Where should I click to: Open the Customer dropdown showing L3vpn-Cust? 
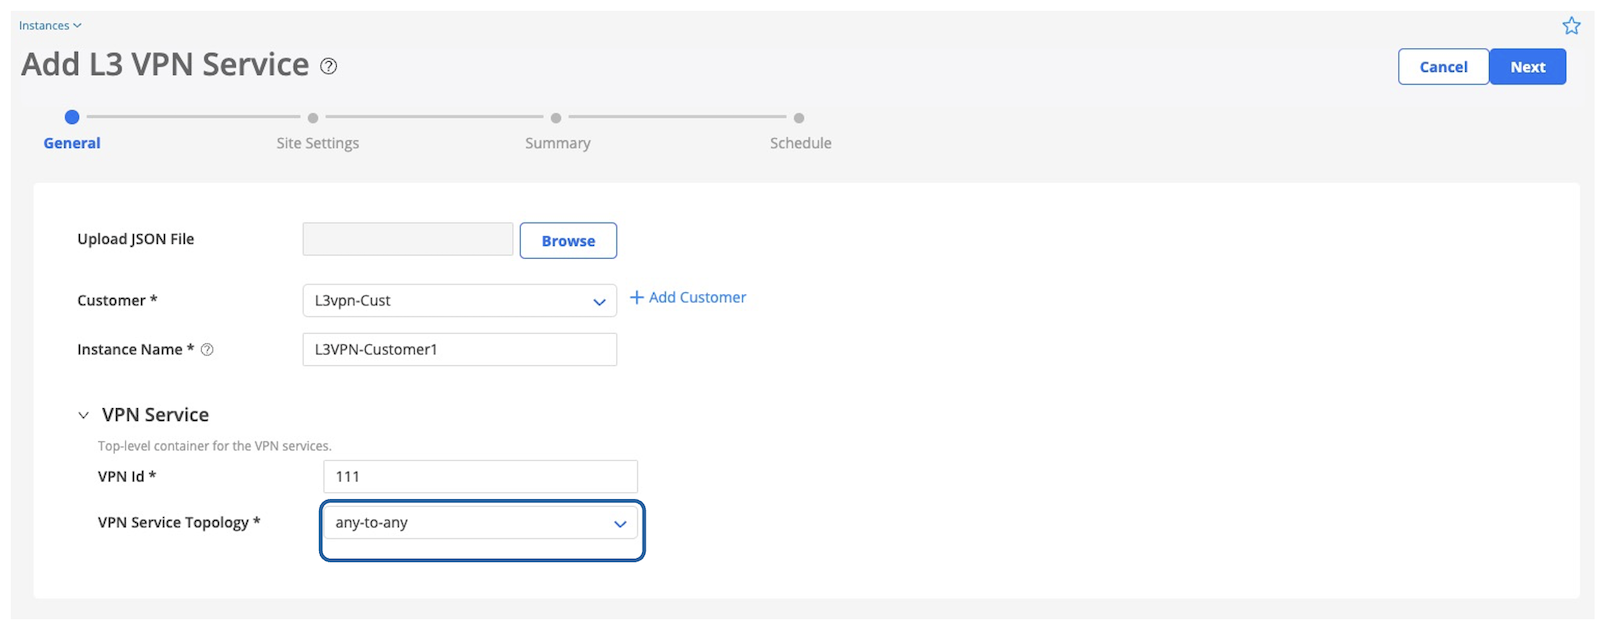460,301
